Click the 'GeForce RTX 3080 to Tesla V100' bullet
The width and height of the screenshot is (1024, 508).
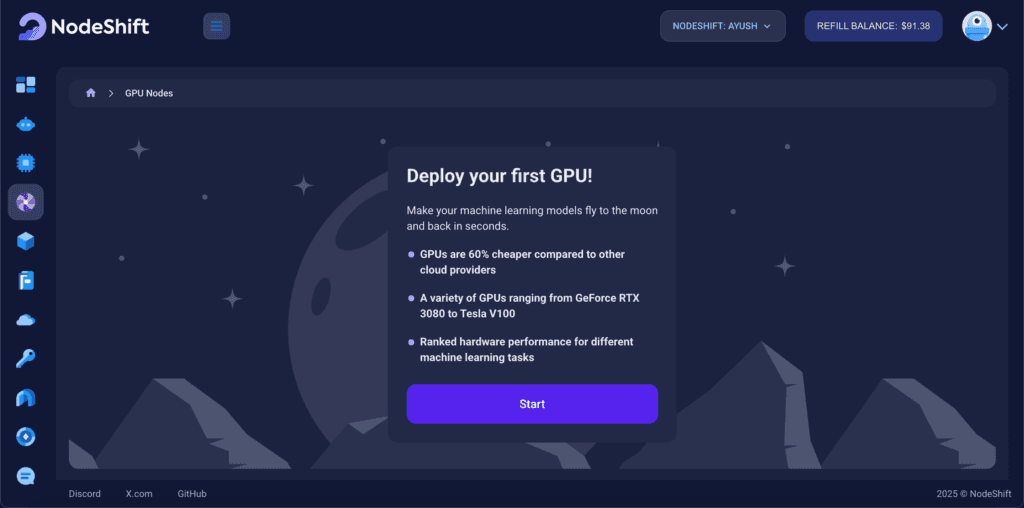coord(530,306)
